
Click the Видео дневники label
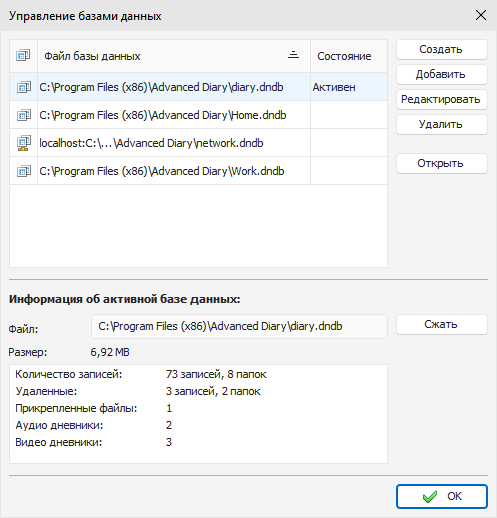59,442
